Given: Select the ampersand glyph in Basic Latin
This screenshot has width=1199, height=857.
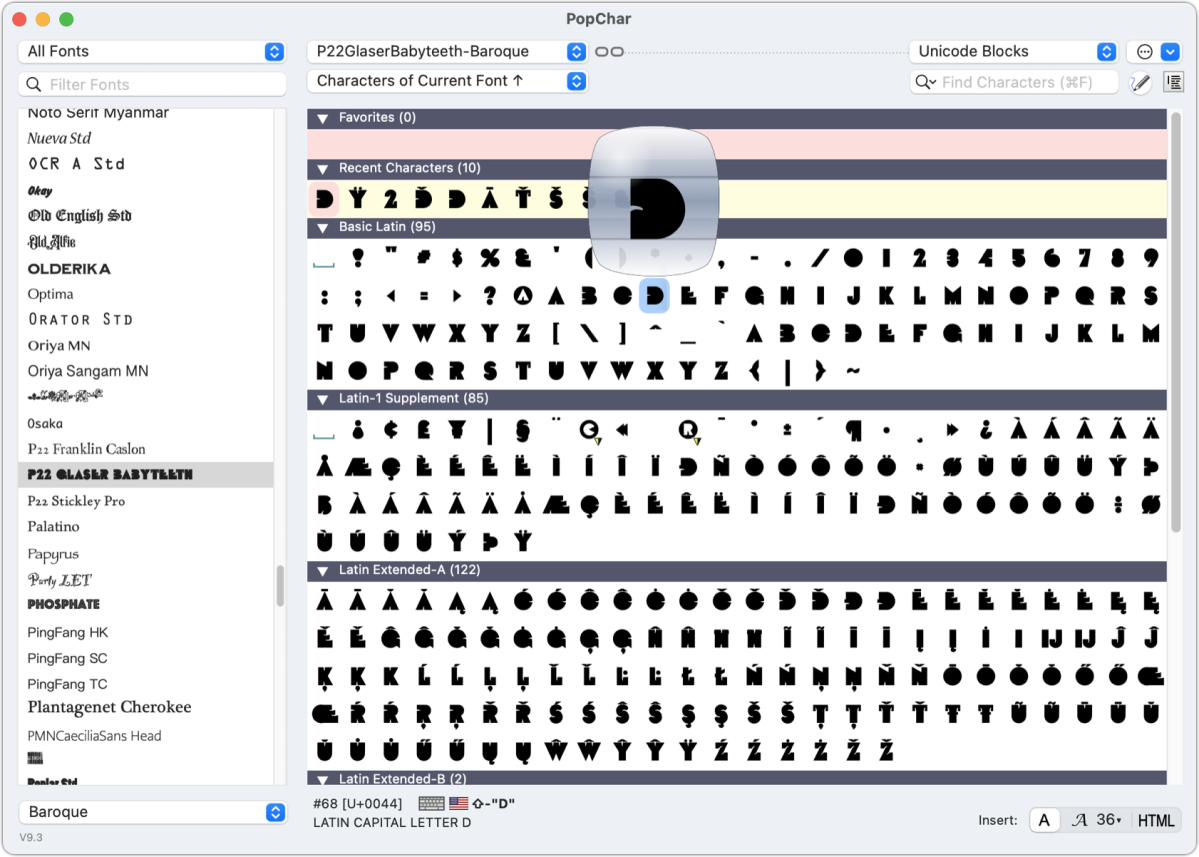Looking at the screenshot, I should (523, 258).
